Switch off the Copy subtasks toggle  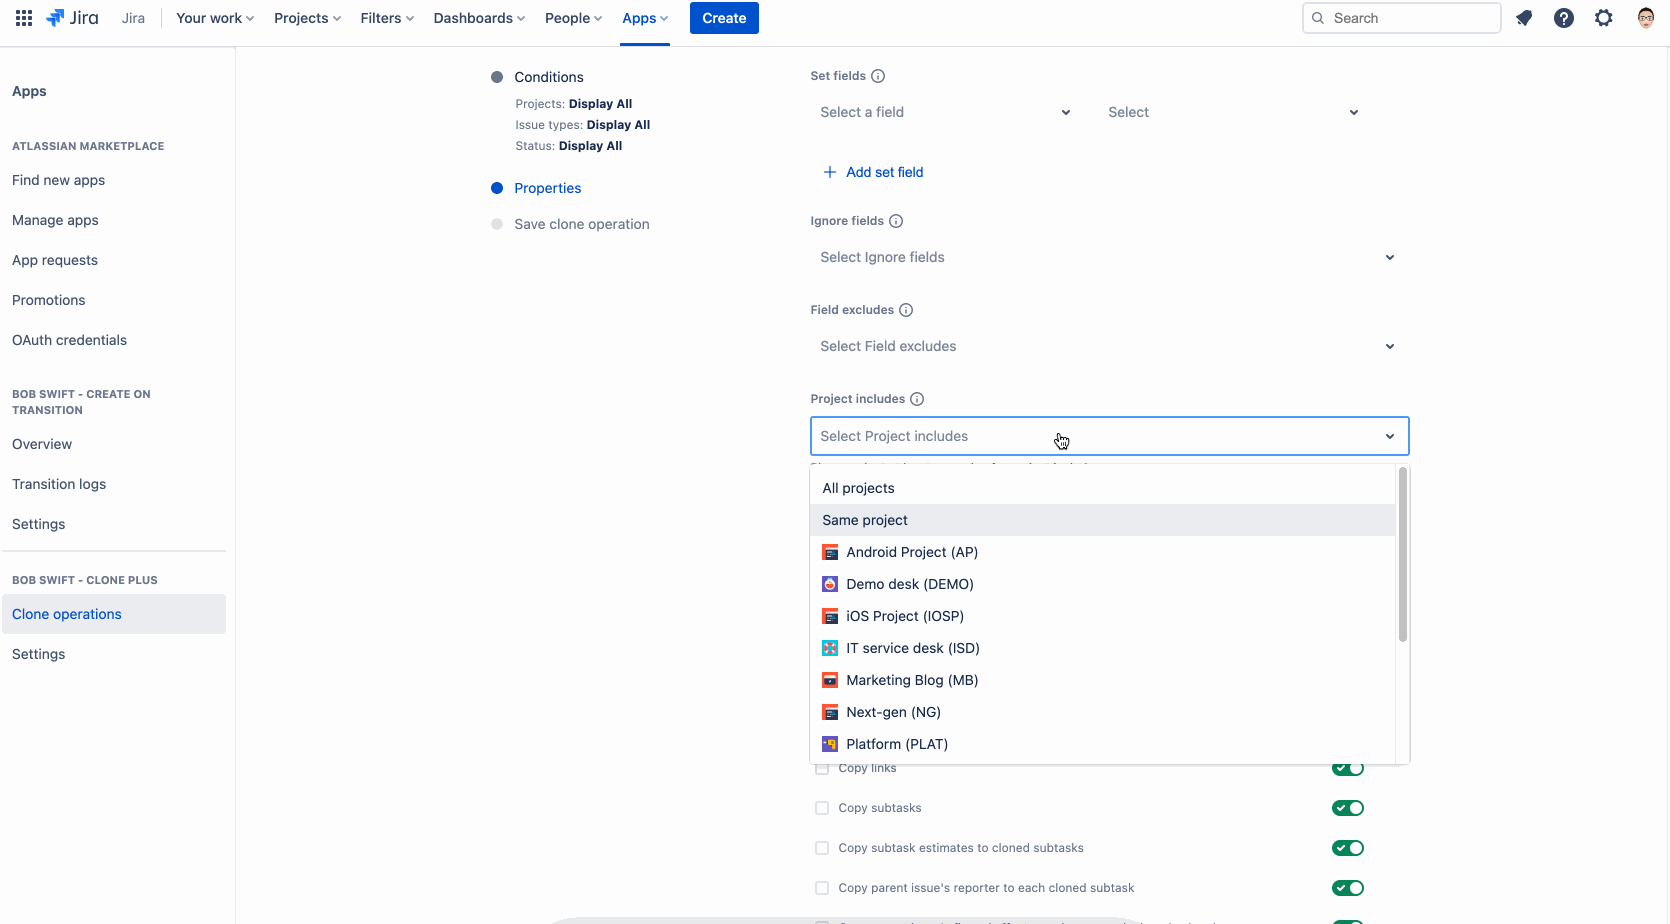(1348, 808)
